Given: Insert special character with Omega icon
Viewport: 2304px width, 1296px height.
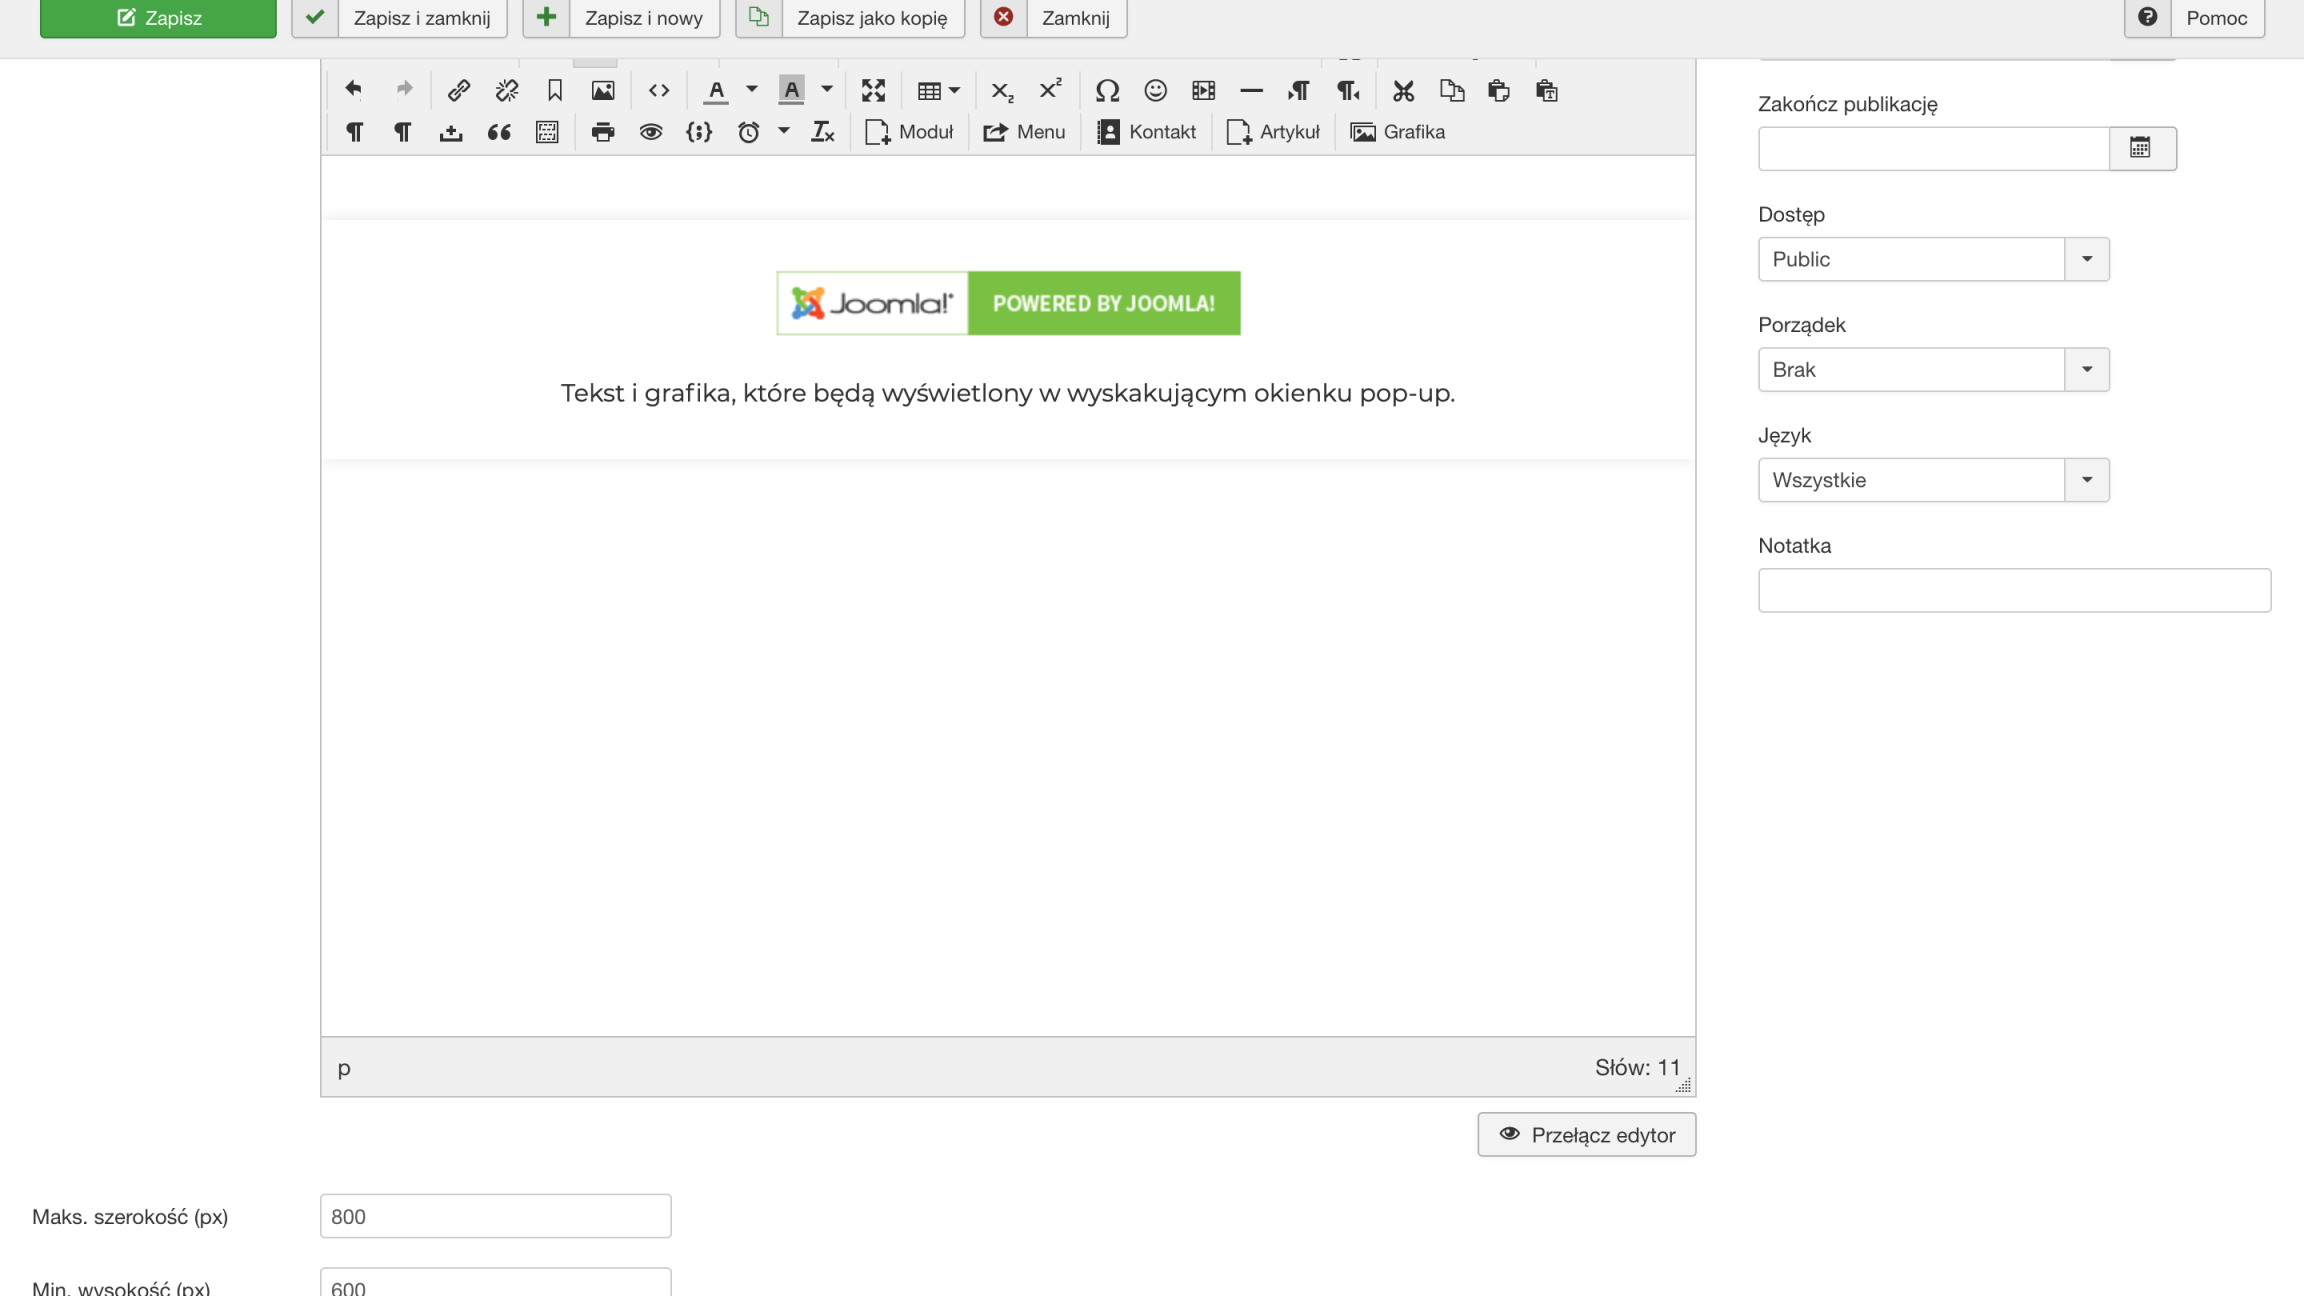Looking at the screenshot, I should (x=1106, y=90).
